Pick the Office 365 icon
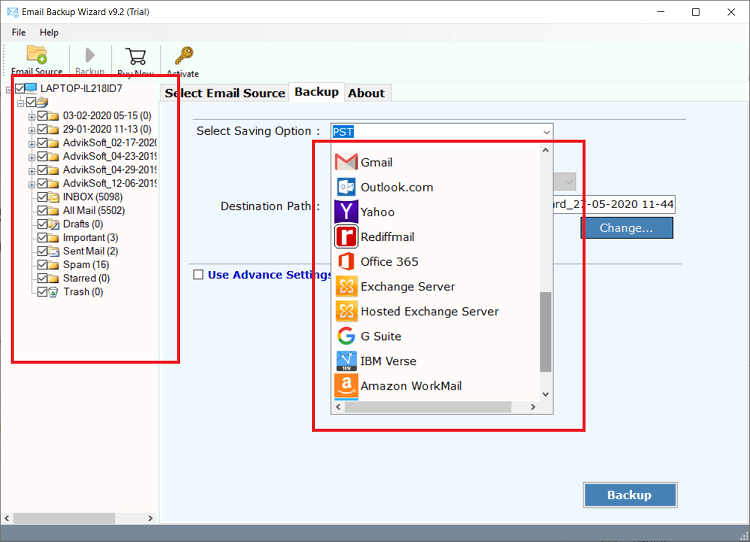This screenshot has height=542, width=750. pos(346,262)
